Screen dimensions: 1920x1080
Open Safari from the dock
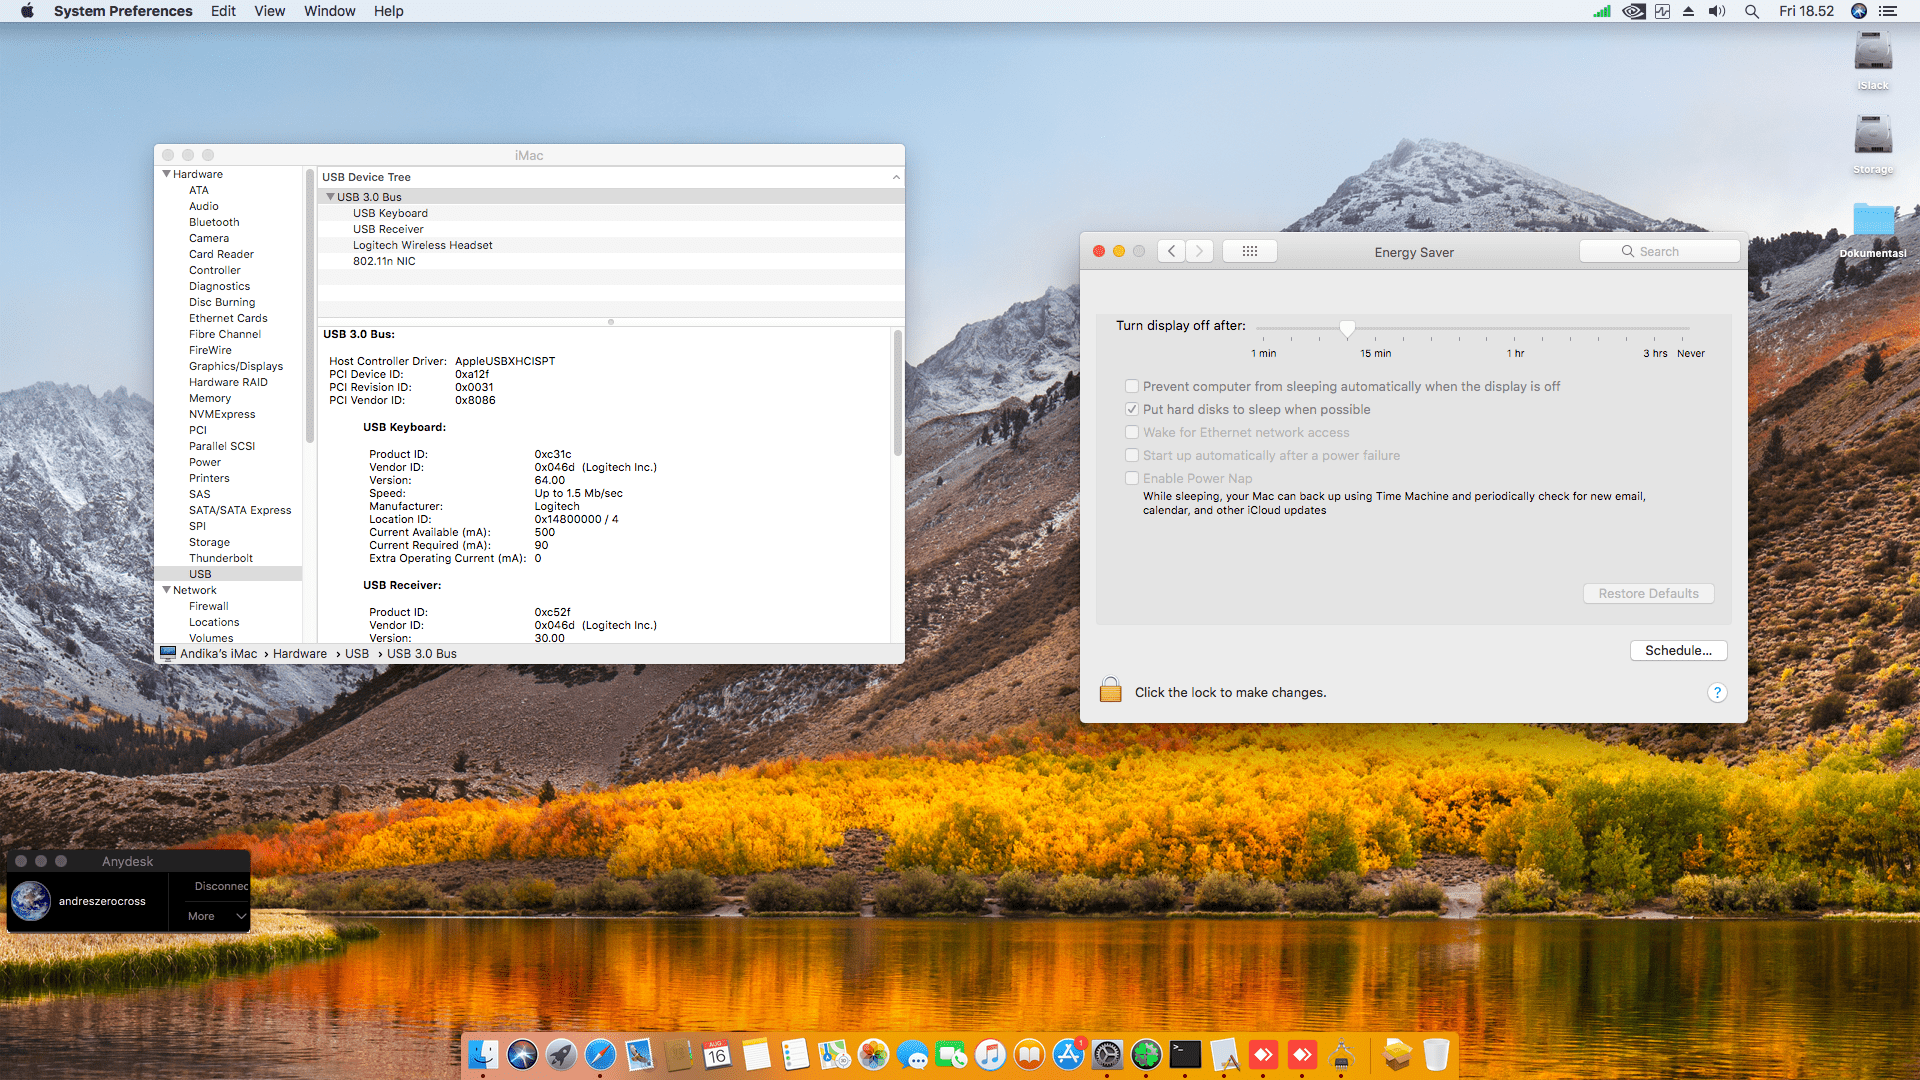[600, 1054]
